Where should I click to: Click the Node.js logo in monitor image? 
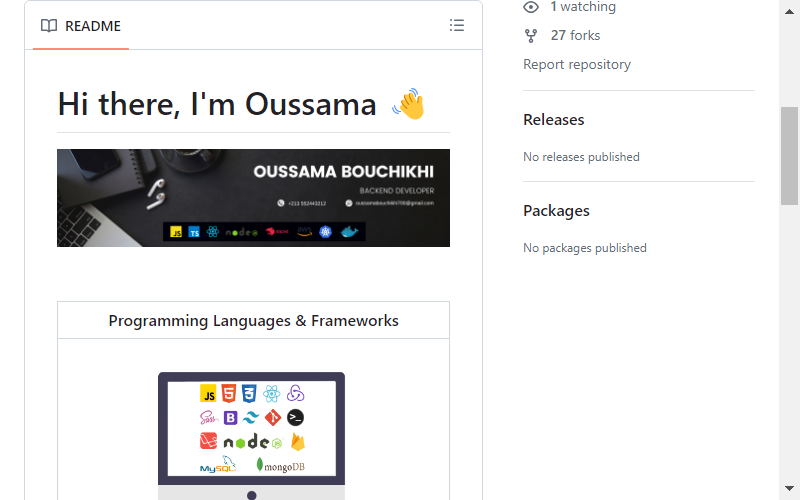(253, 442)
